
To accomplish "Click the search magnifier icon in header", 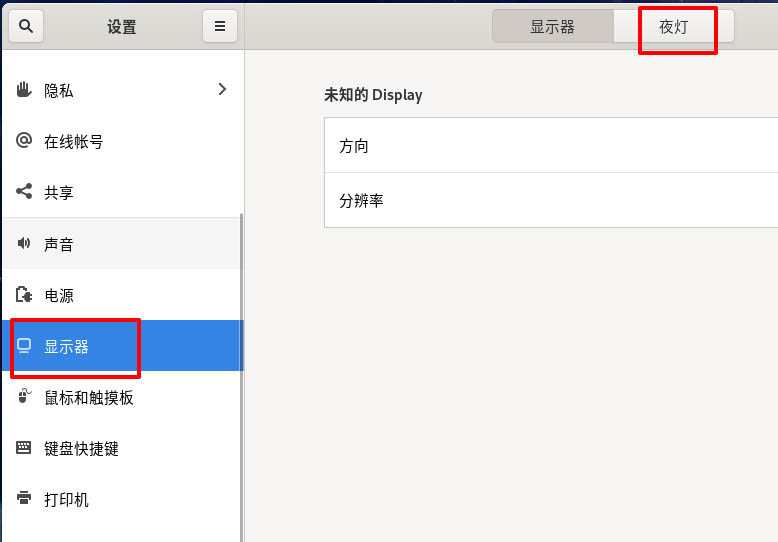I will tap(25, 27).
